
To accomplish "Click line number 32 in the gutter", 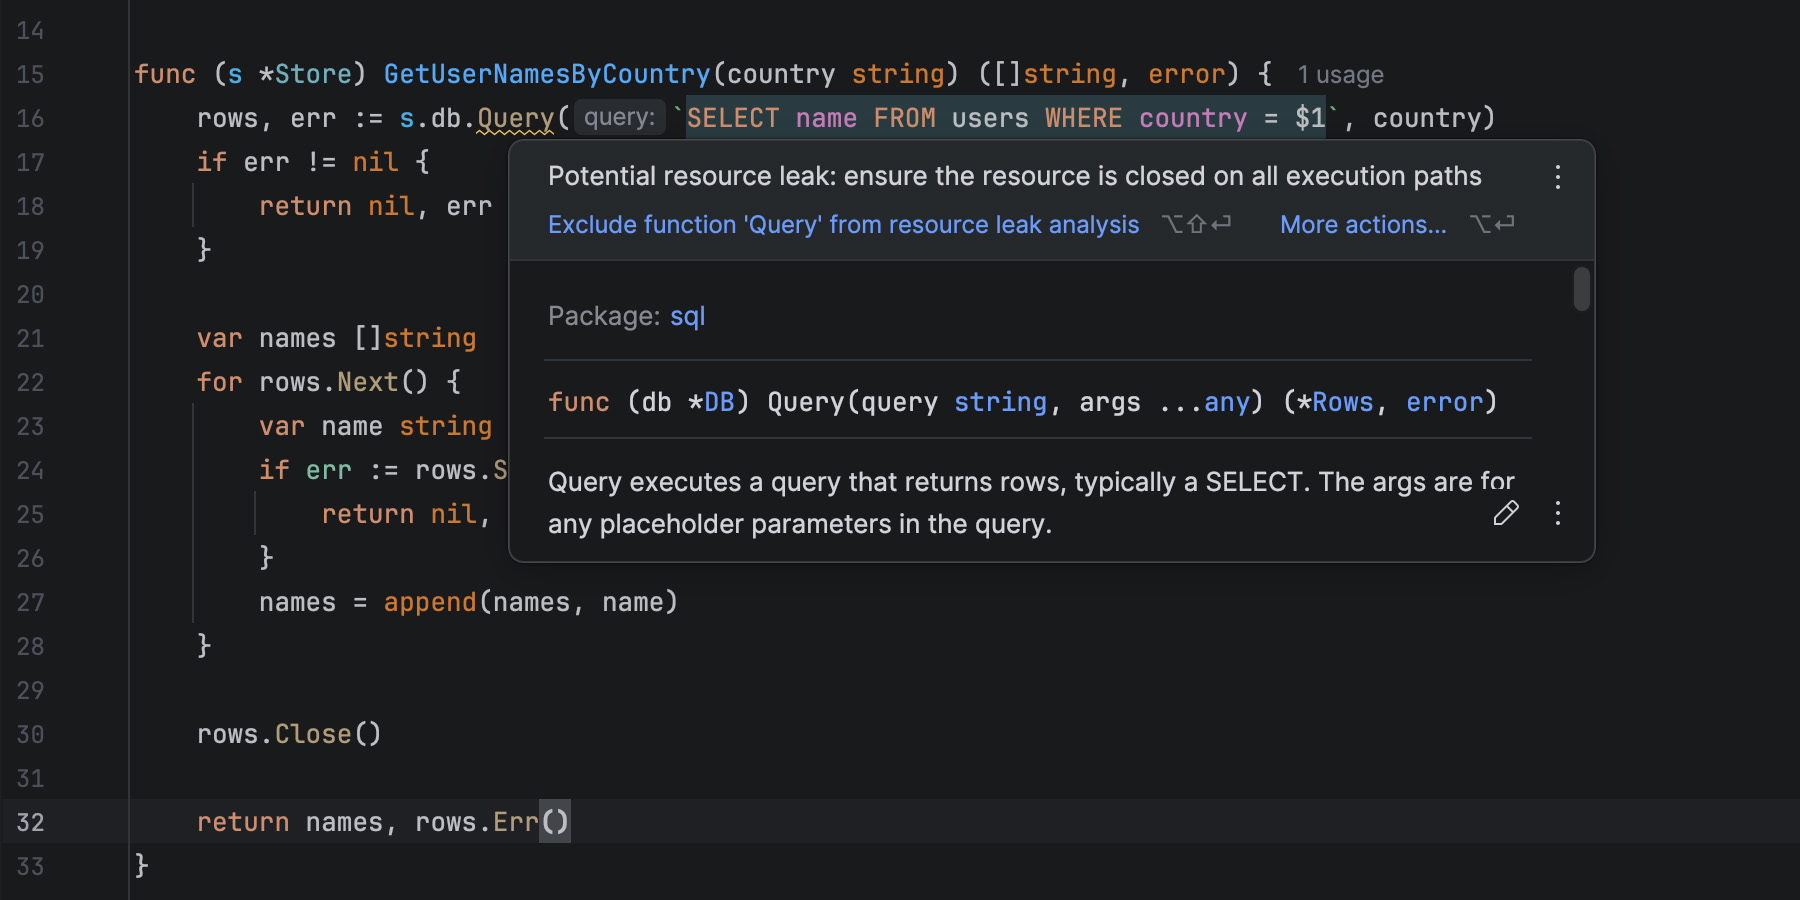I will tap(30, 822).
